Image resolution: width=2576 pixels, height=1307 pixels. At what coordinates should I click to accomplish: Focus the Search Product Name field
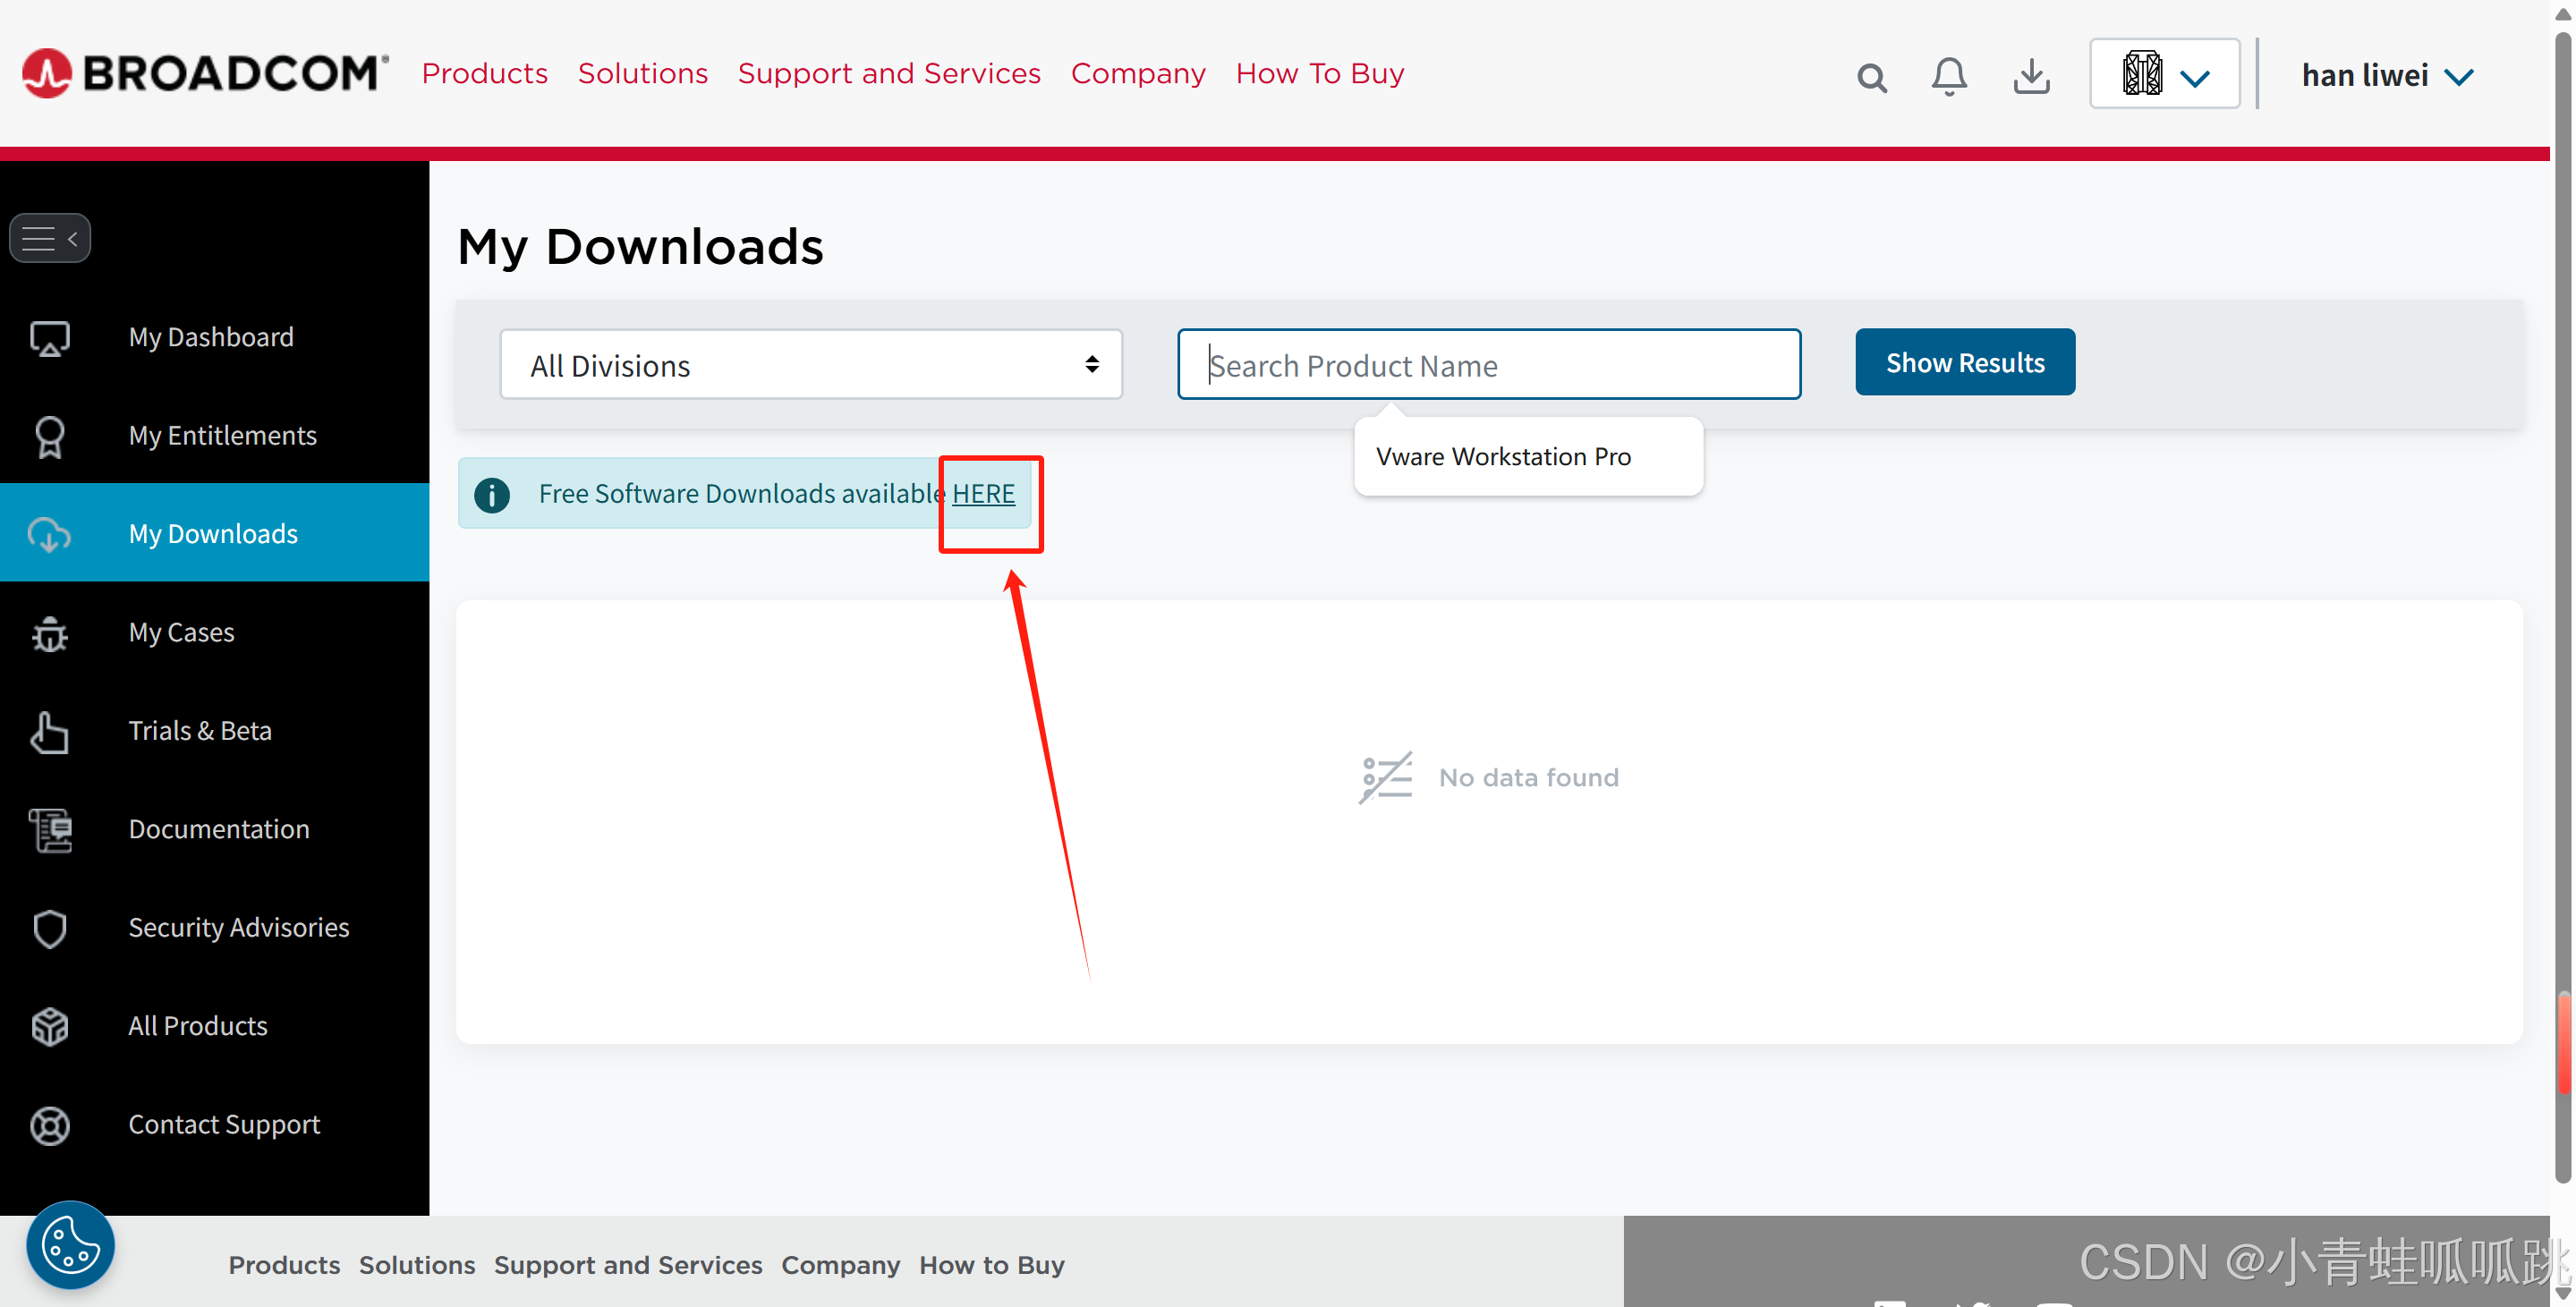coord(1488,365)
